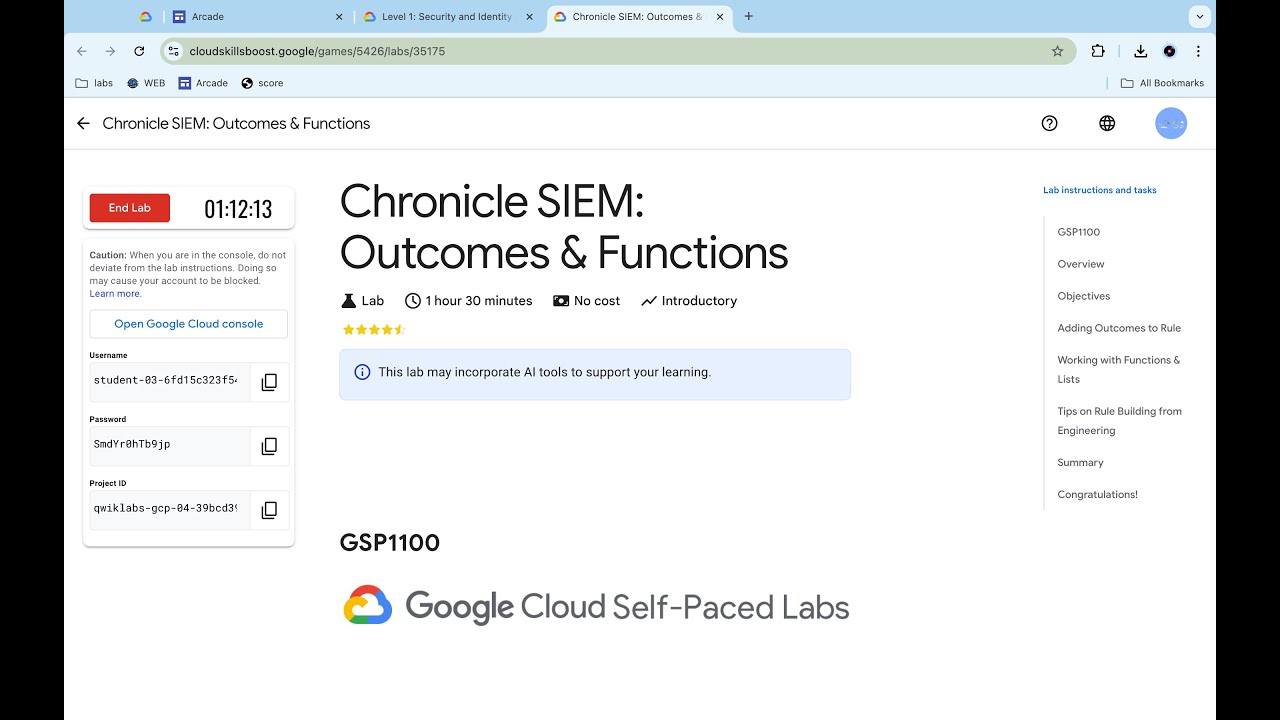Open the Chrome three-dot menu
1280x720 pixels.
(1198, 51)
